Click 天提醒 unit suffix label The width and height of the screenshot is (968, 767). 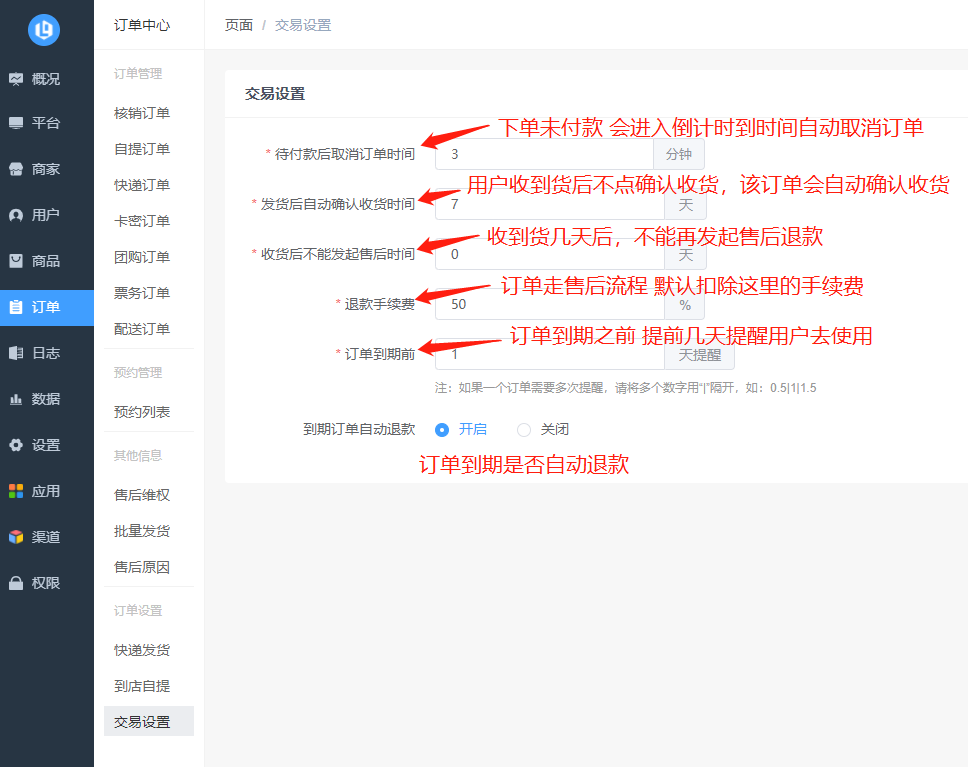[699, 354]
